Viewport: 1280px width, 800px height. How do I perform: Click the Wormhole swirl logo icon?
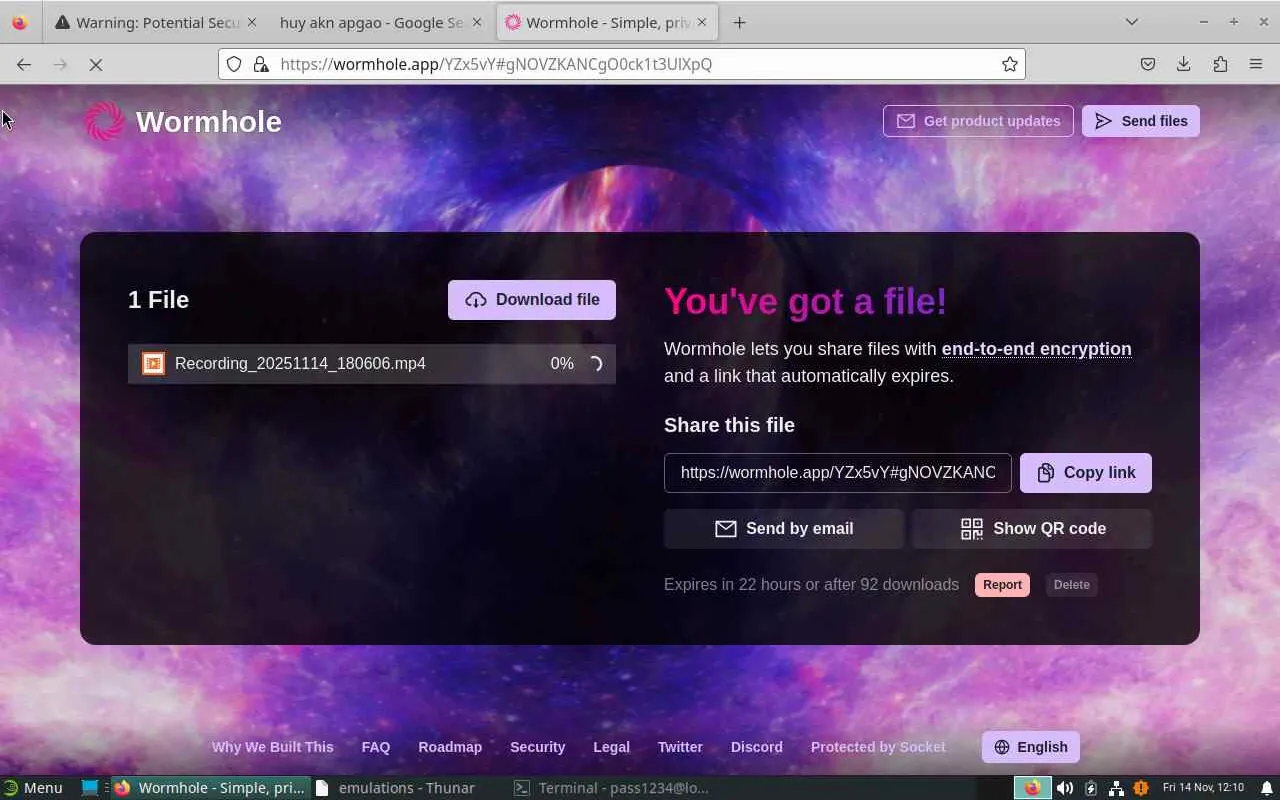coord(105,121)
